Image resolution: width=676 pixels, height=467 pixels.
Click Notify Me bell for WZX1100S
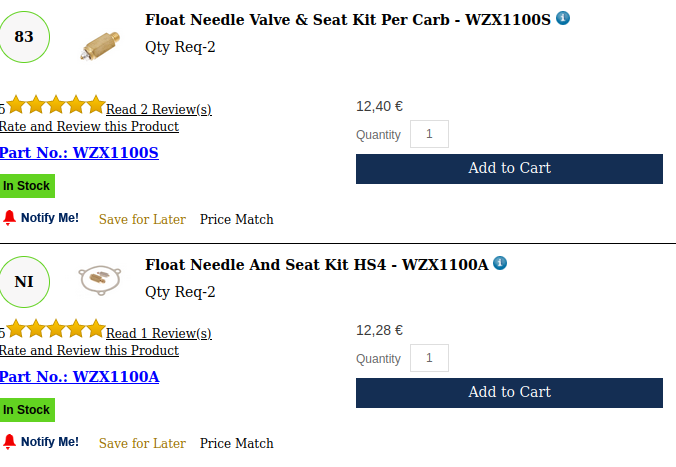pyautogui.click(x=10, y=218)
